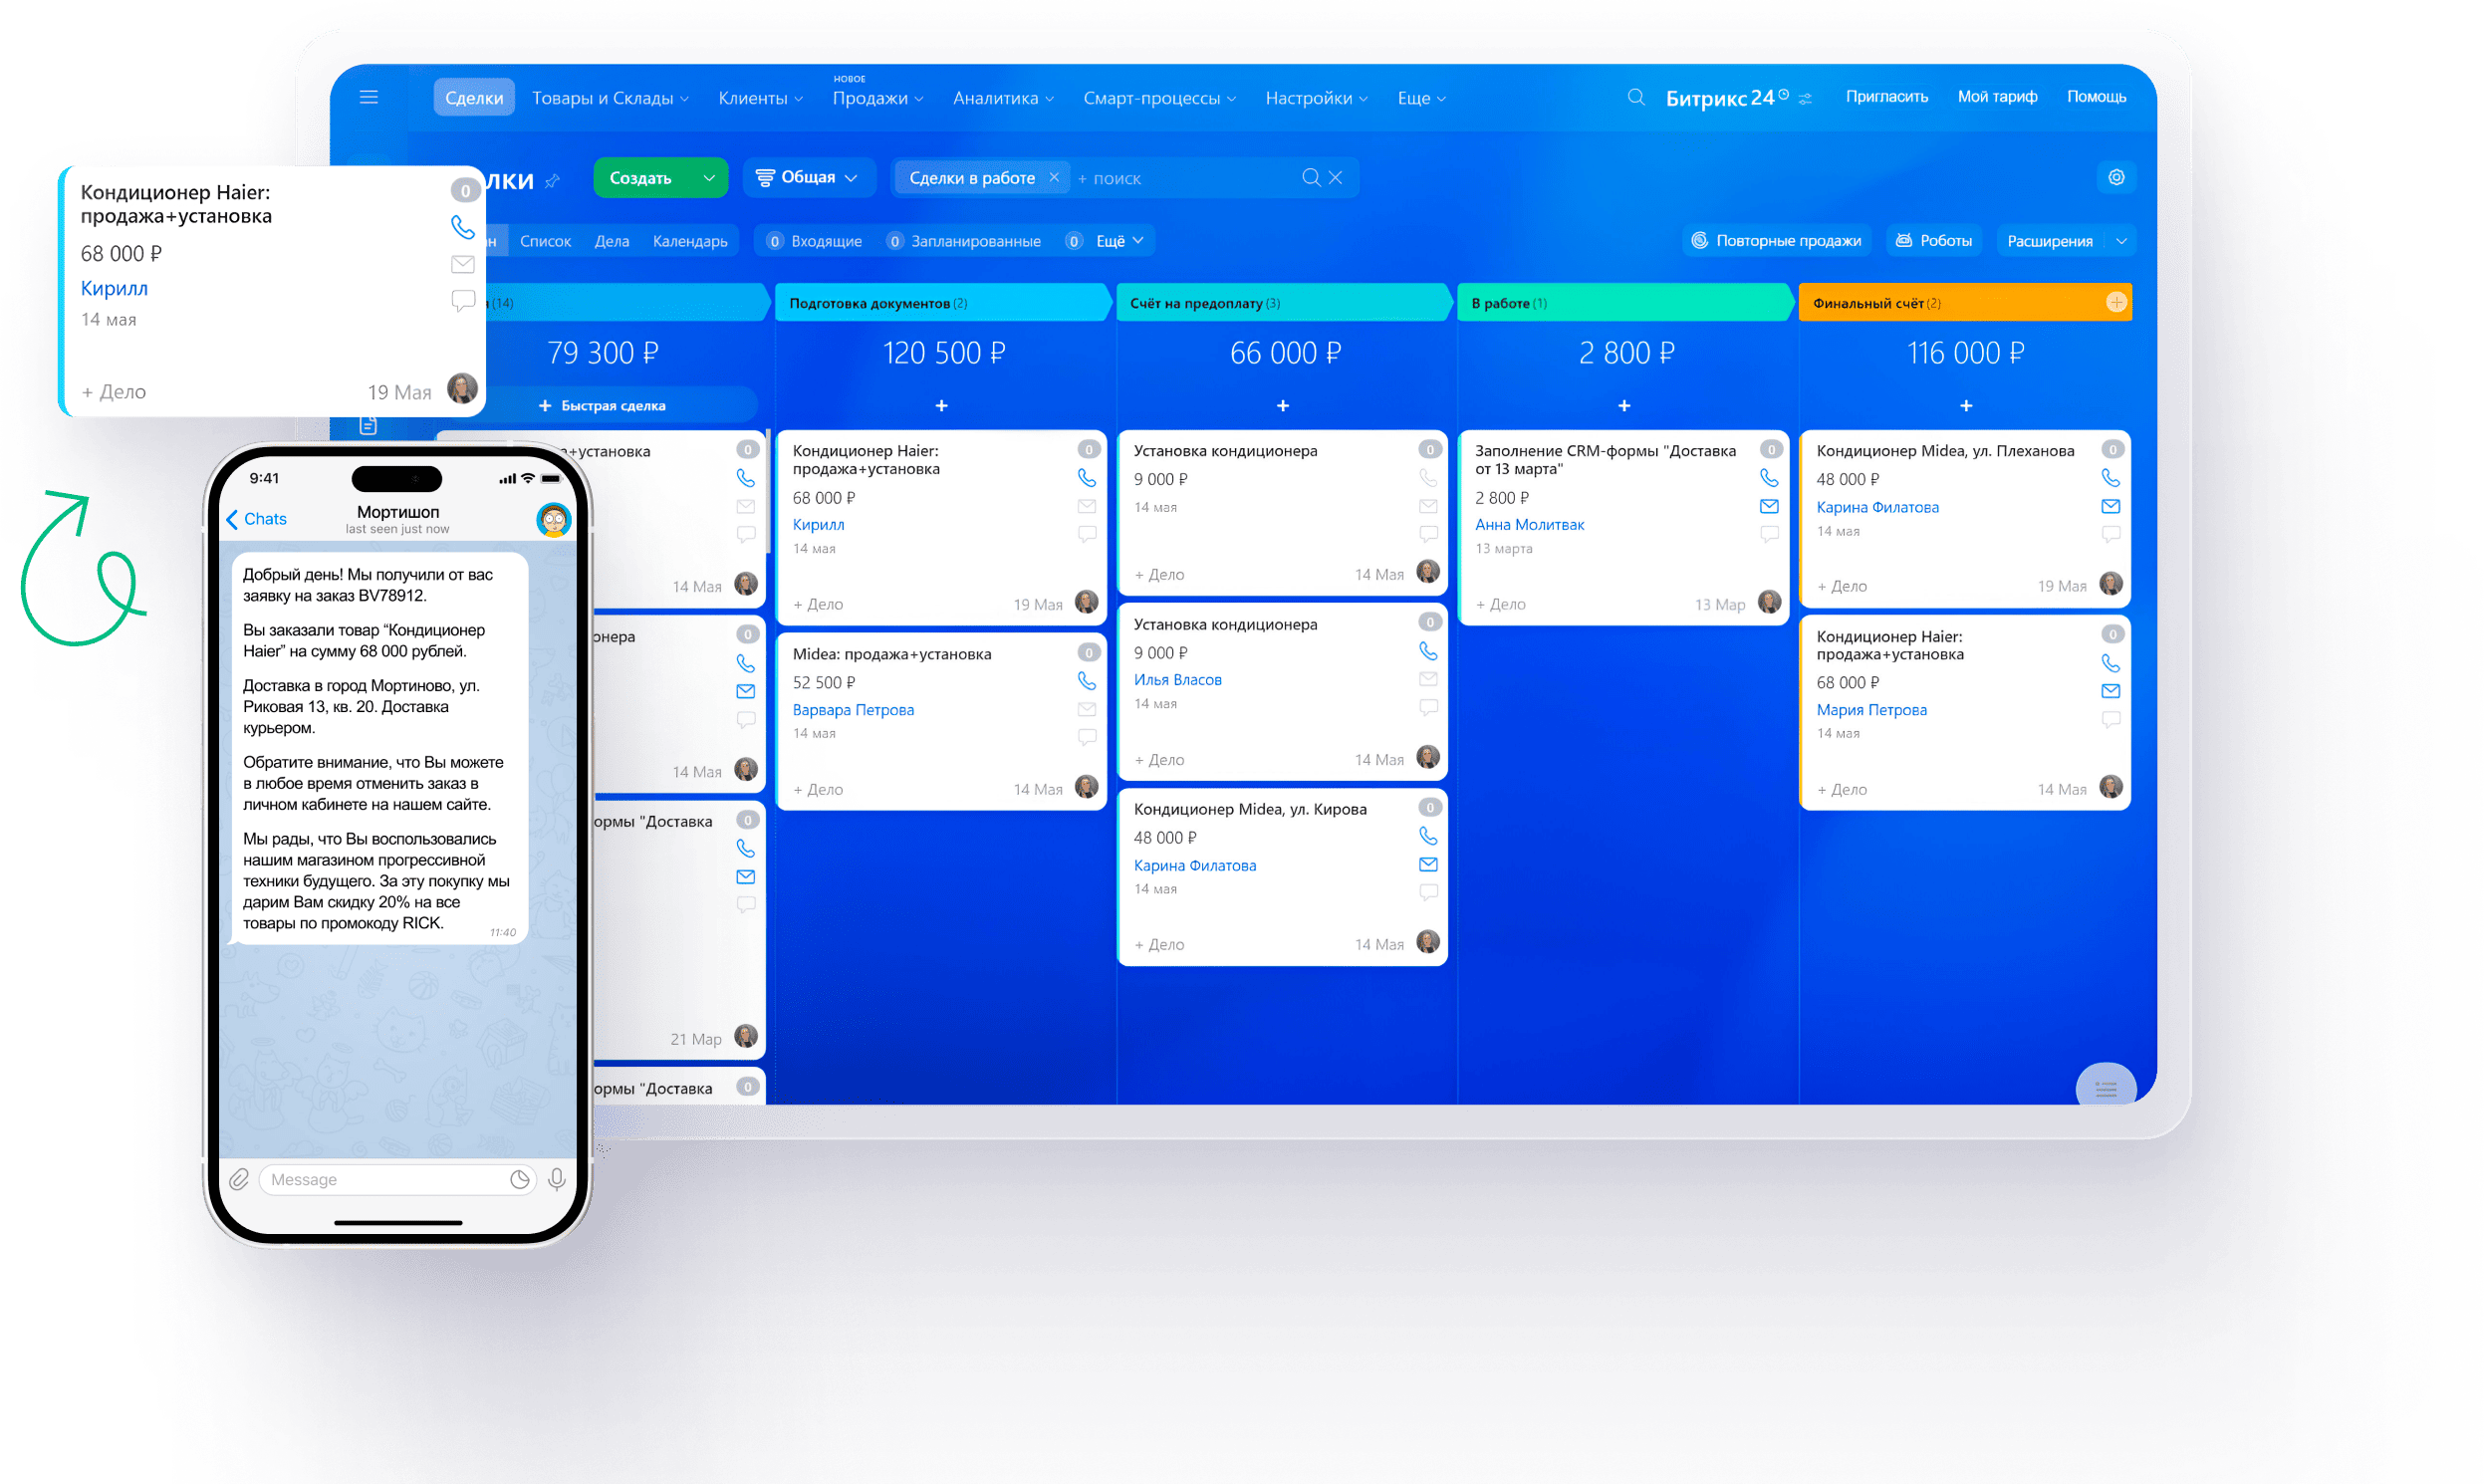
Task: Expand the Создать button dropdown arrow
Action: [x=709, y=177]
